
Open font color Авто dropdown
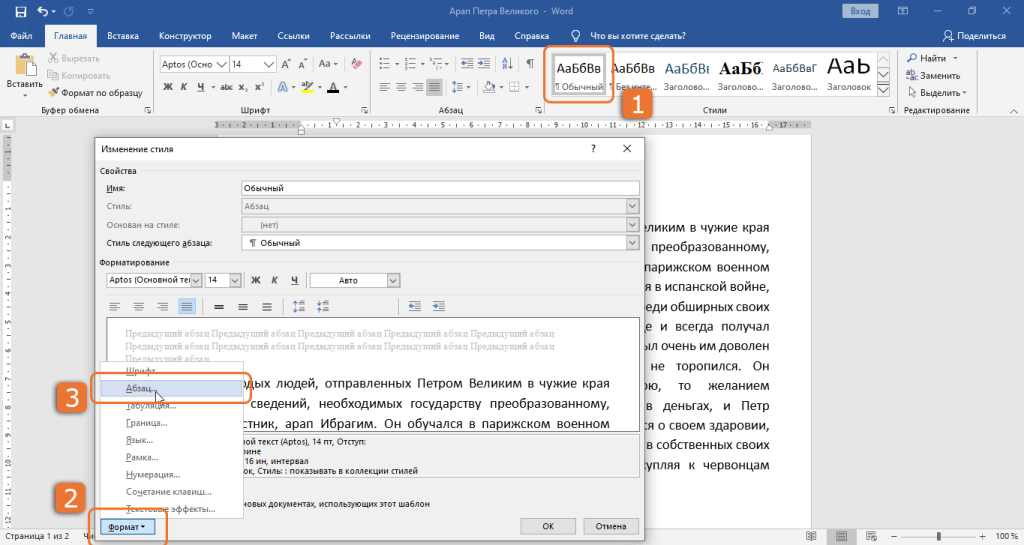click(393, 280)
